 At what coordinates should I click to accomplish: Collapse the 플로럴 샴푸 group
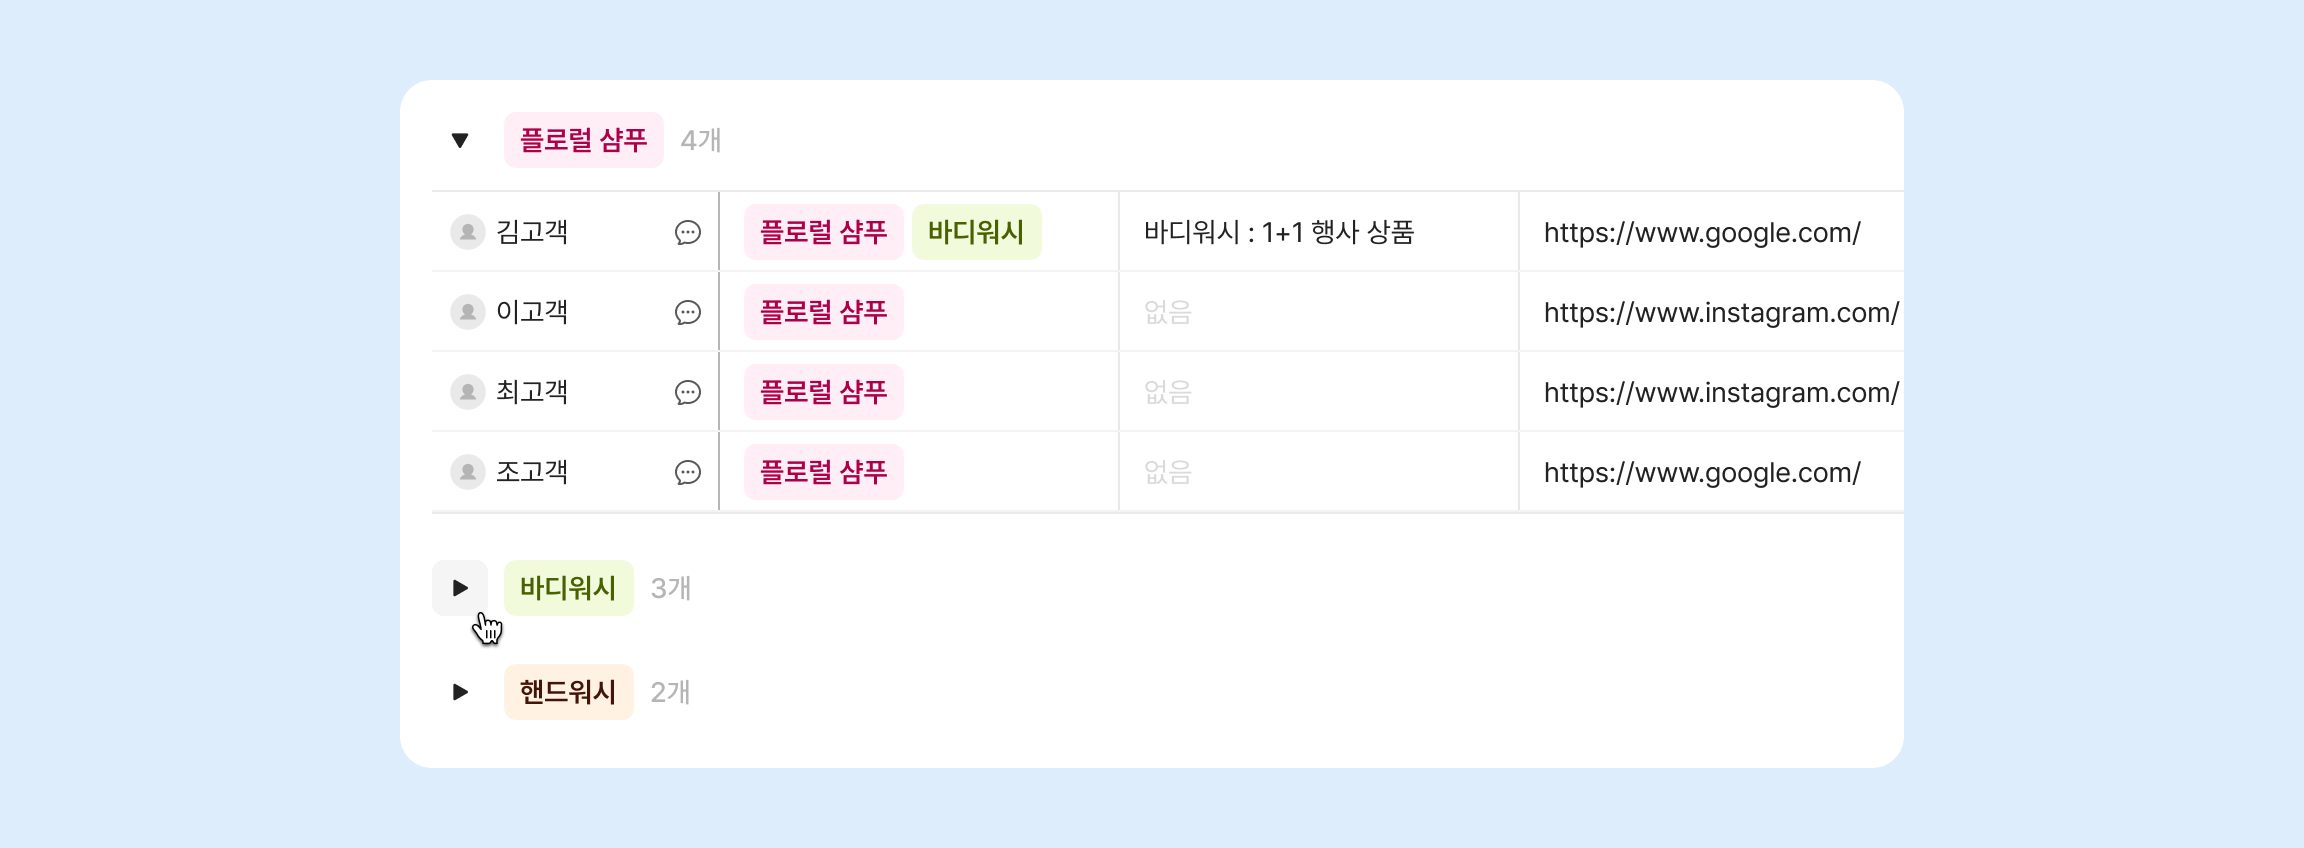(x=460, y=140)
